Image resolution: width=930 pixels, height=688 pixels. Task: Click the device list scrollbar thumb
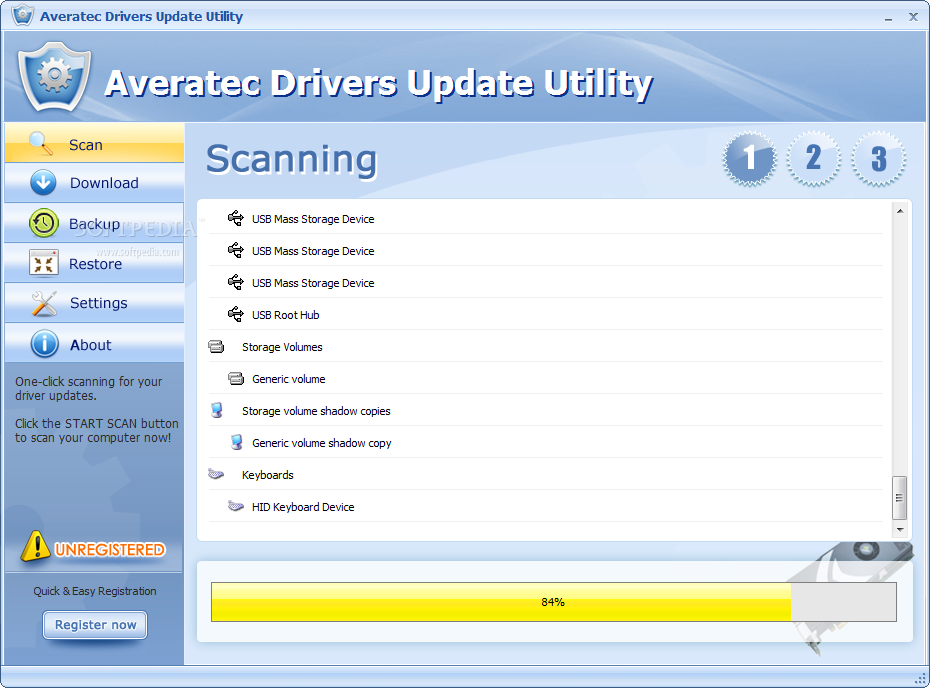pos(900,498)
